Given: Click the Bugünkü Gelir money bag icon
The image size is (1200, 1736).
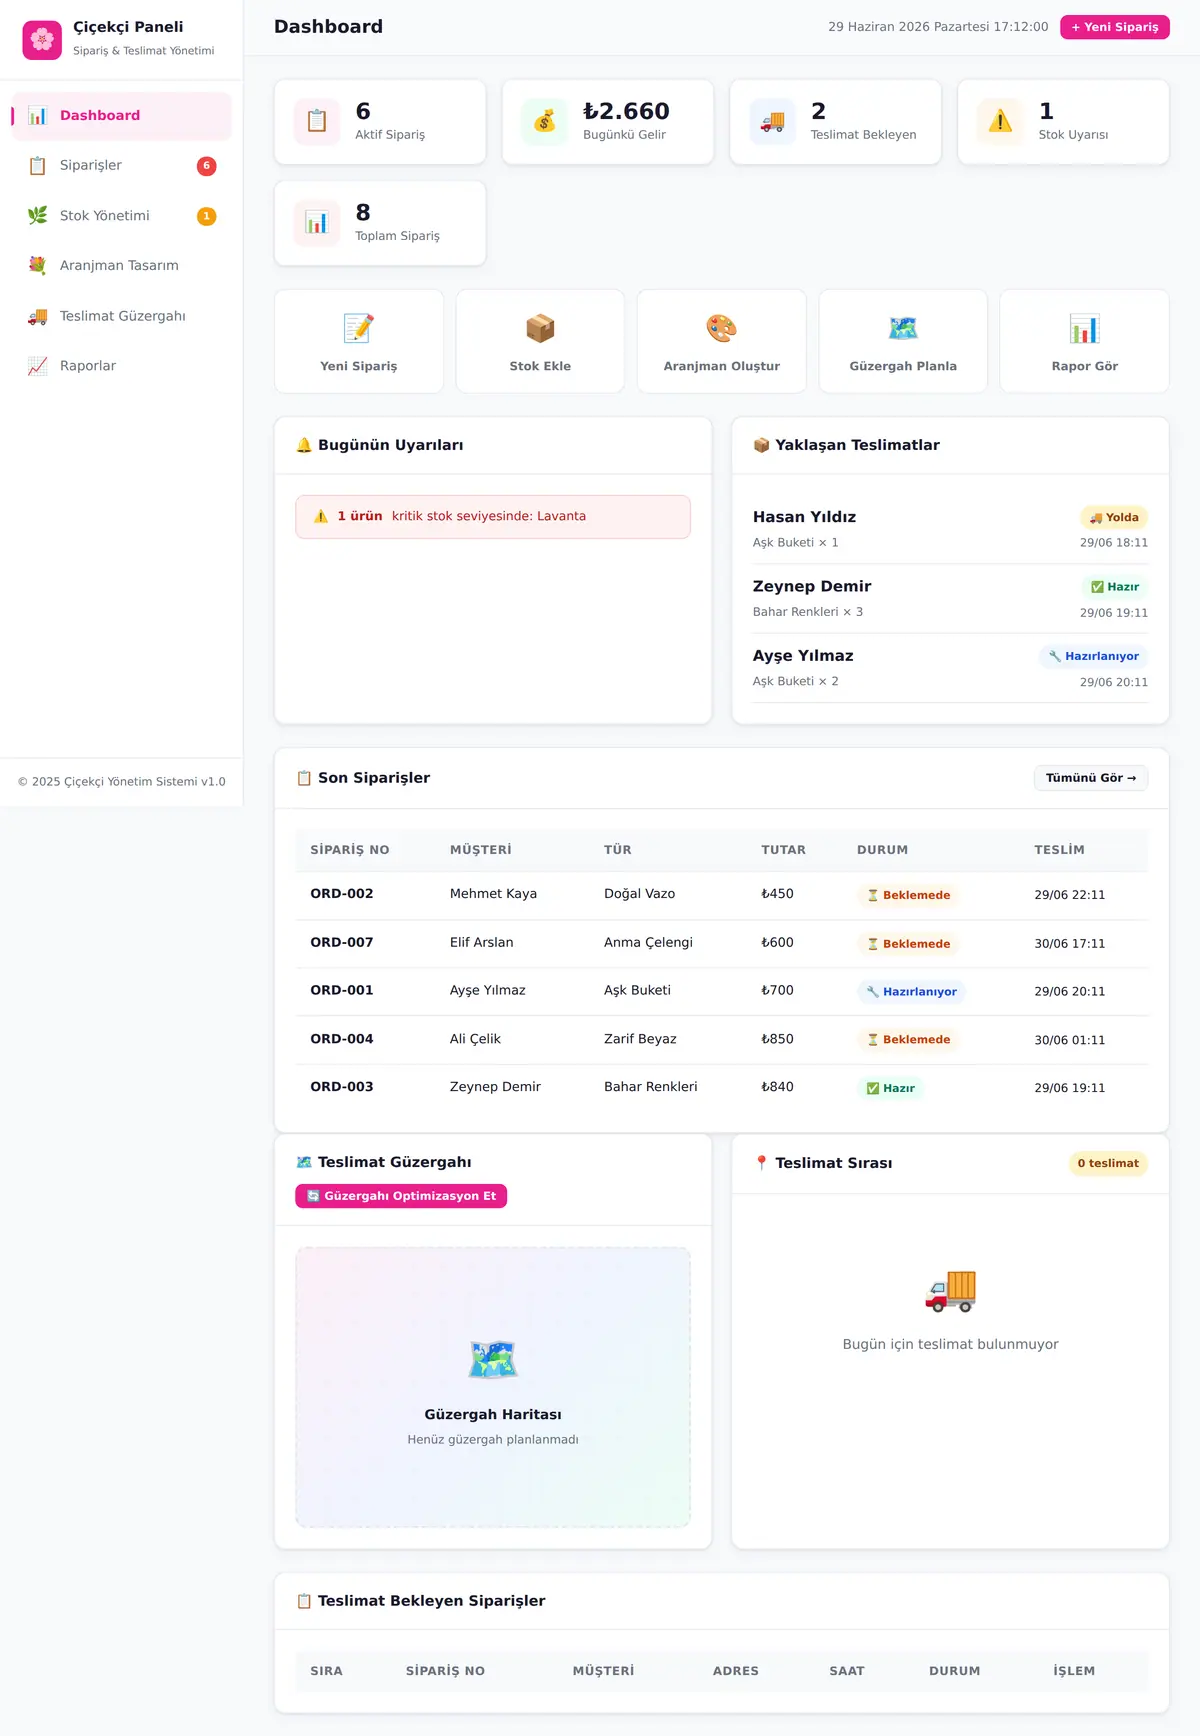Looking at the screenshot, I should click(x=545, y=122).
